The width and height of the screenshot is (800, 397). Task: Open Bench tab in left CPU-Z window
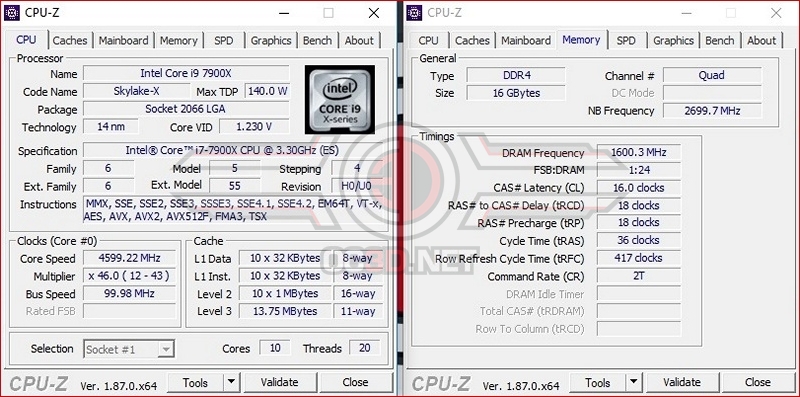(x=317, y=40)
